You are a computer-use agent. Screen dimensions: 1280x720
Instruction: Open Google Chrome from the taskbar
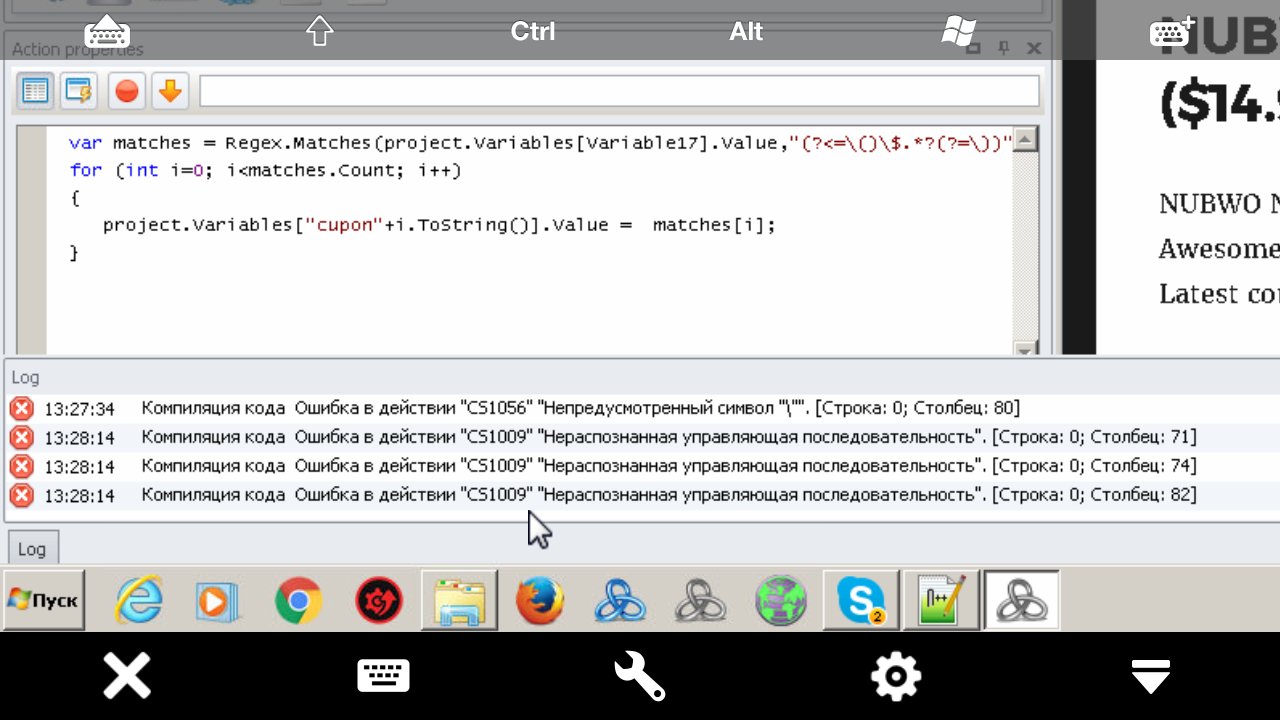point(299,601)
